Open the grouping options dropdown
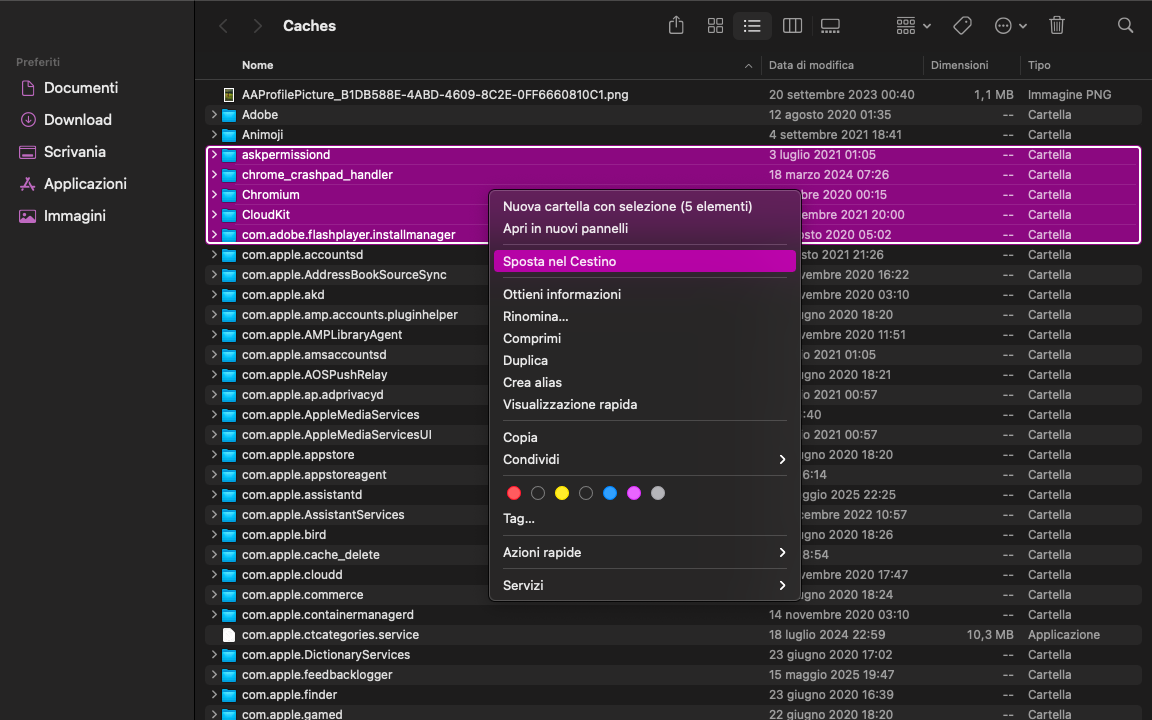 coord(911,25)
